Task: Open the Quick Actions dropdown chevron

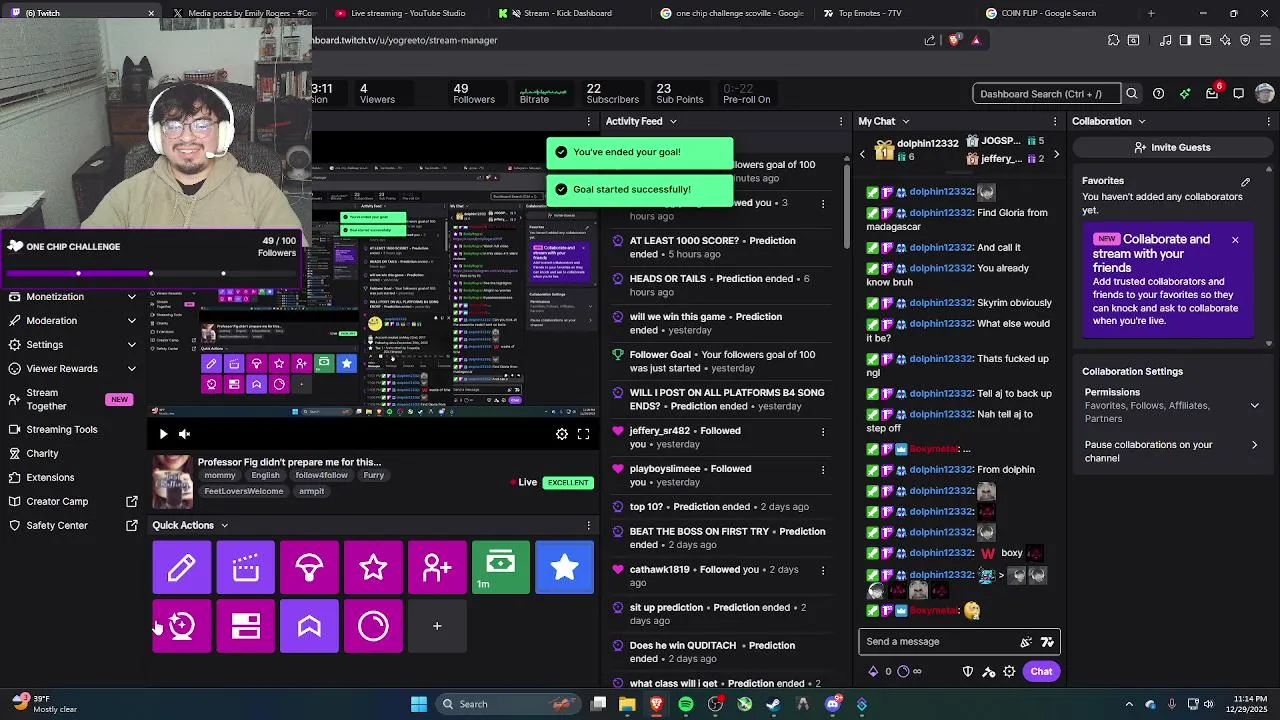Action: (x=224, y=525)
